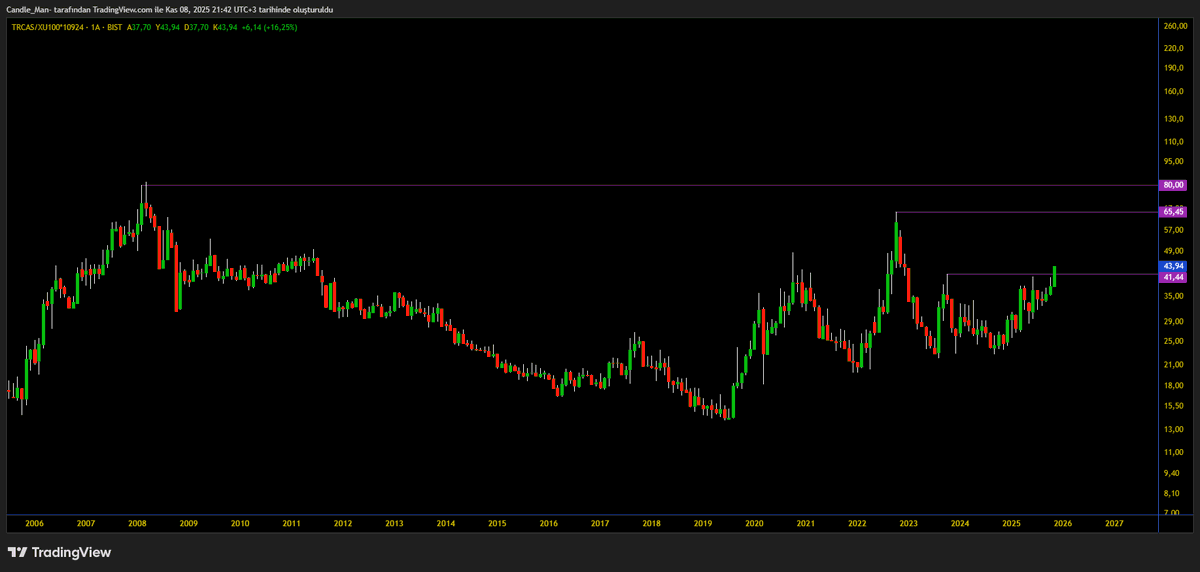Click the 9,40 price scale label
This screenshot has height=572, width=1200.
point(1172,473)
